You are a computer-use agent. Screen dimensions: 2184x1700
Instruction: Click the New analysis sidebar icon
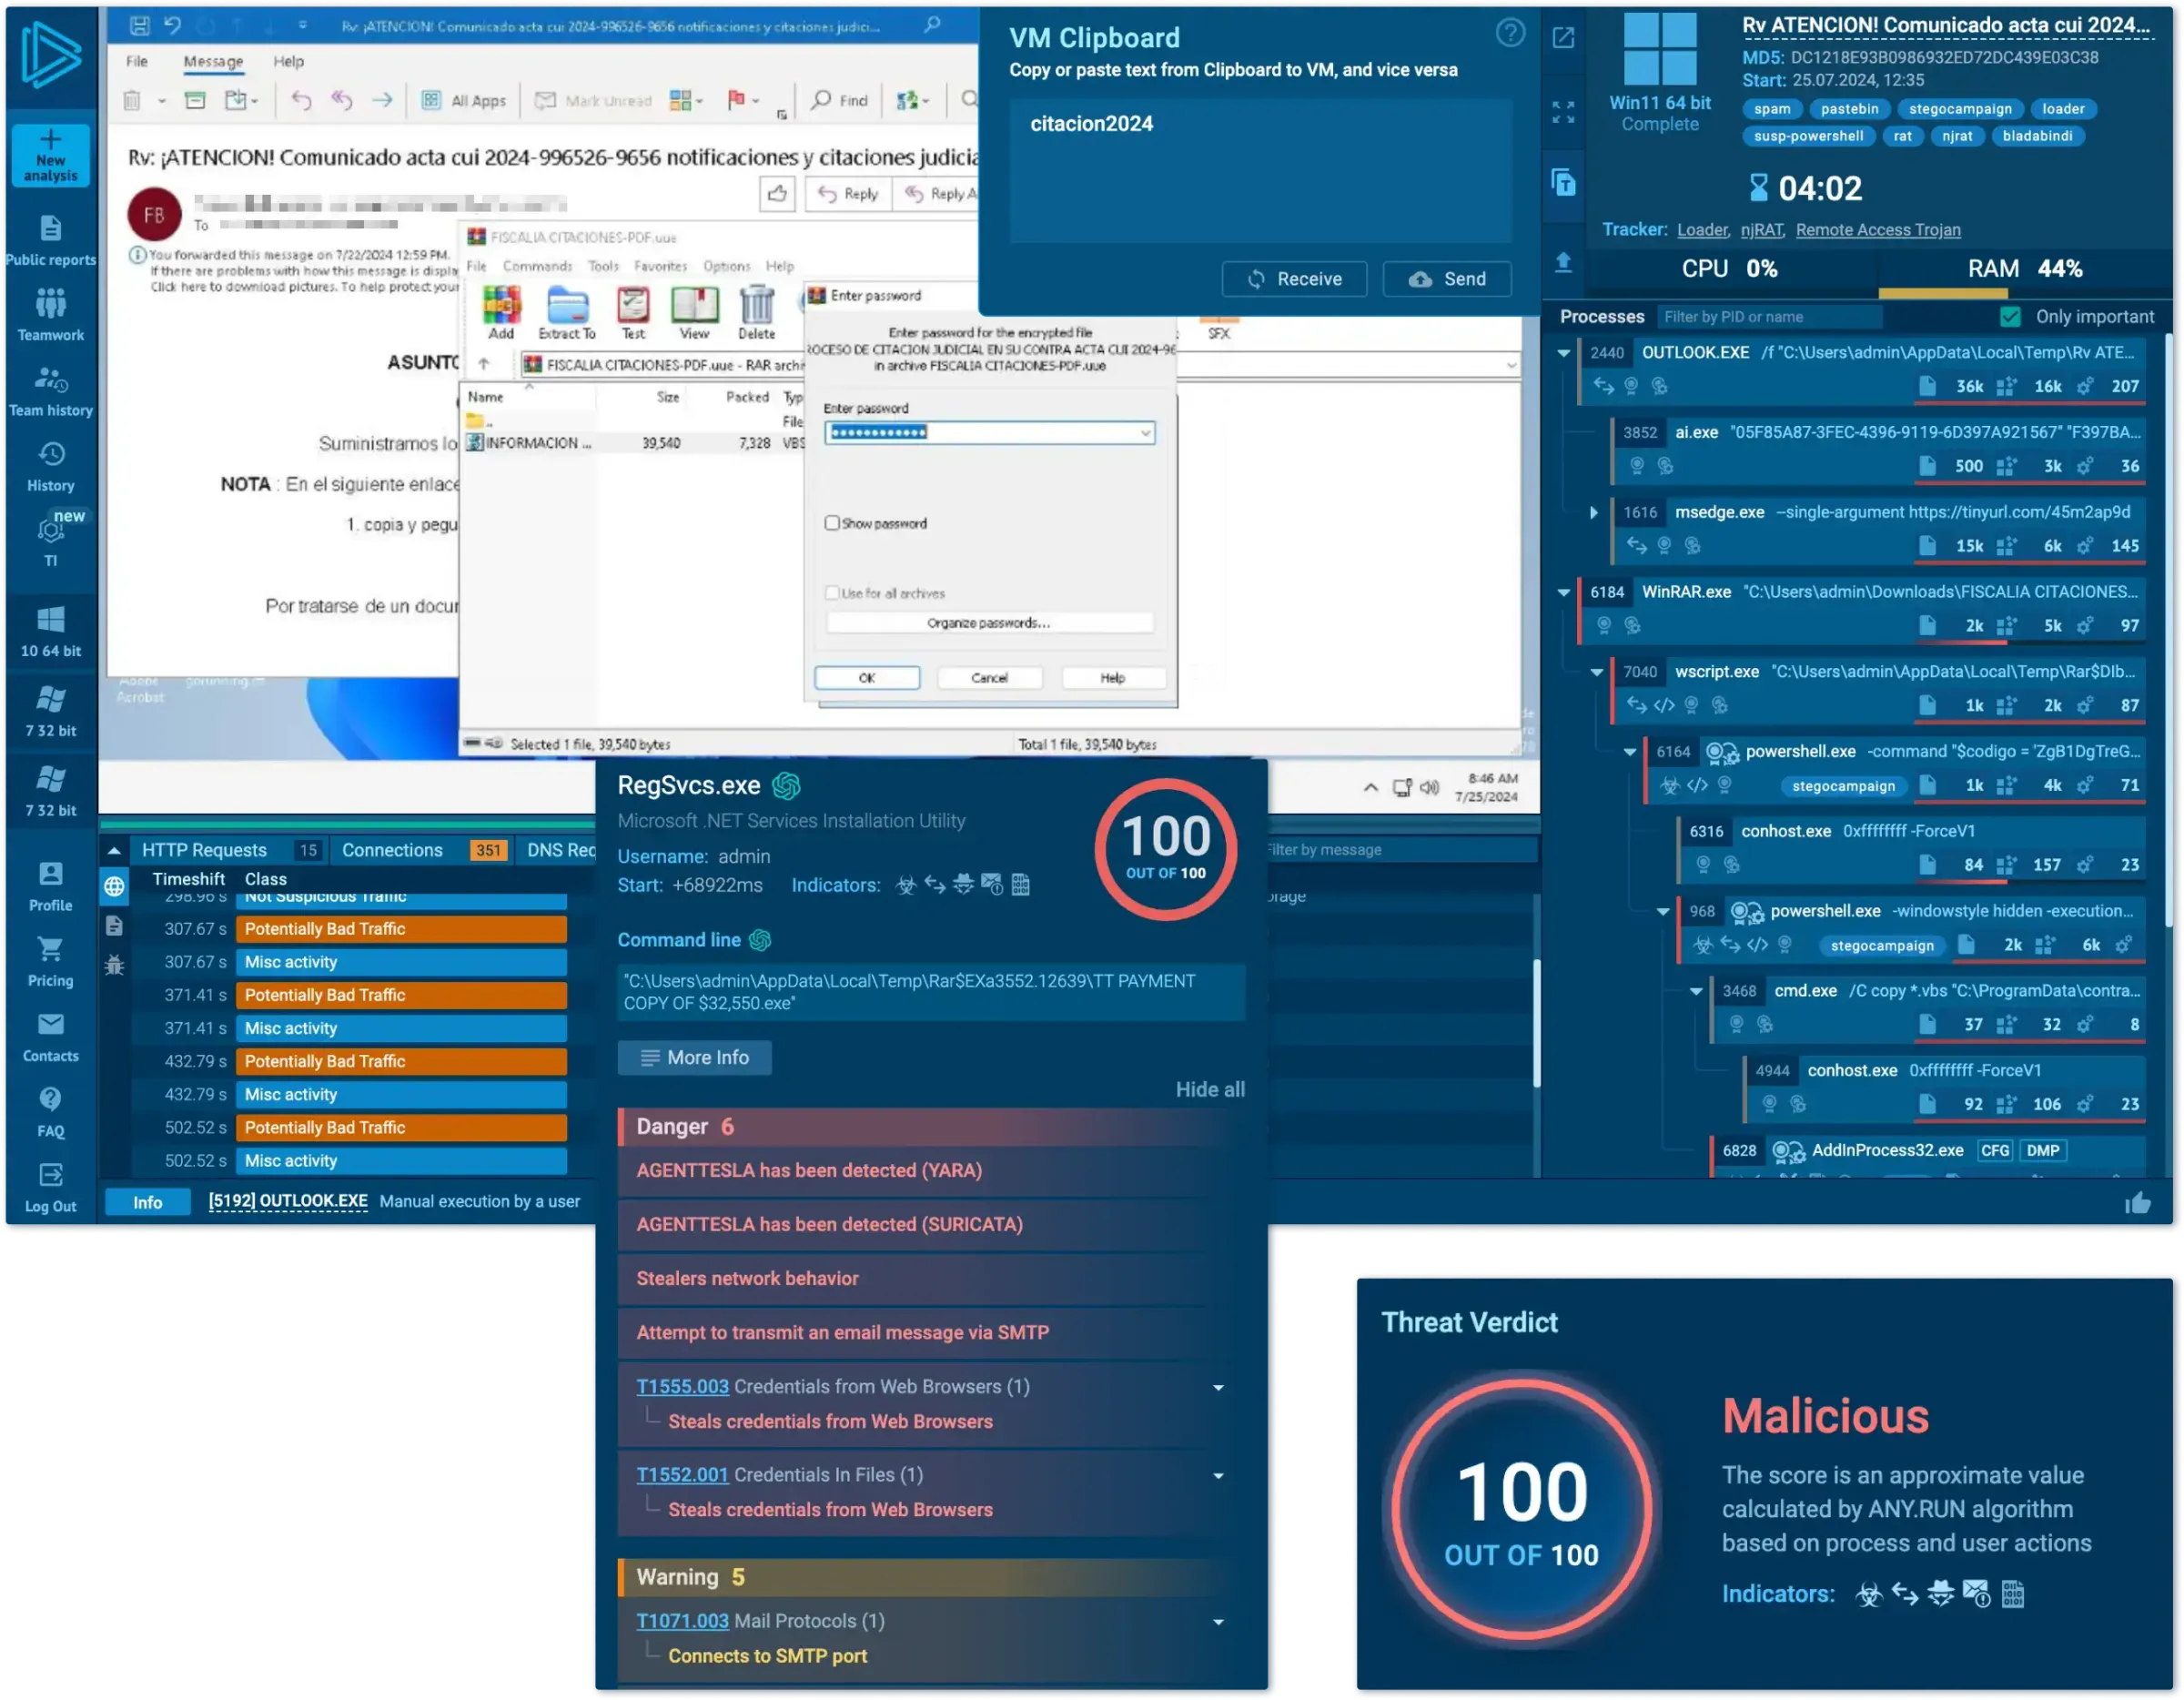coord(50,154)
